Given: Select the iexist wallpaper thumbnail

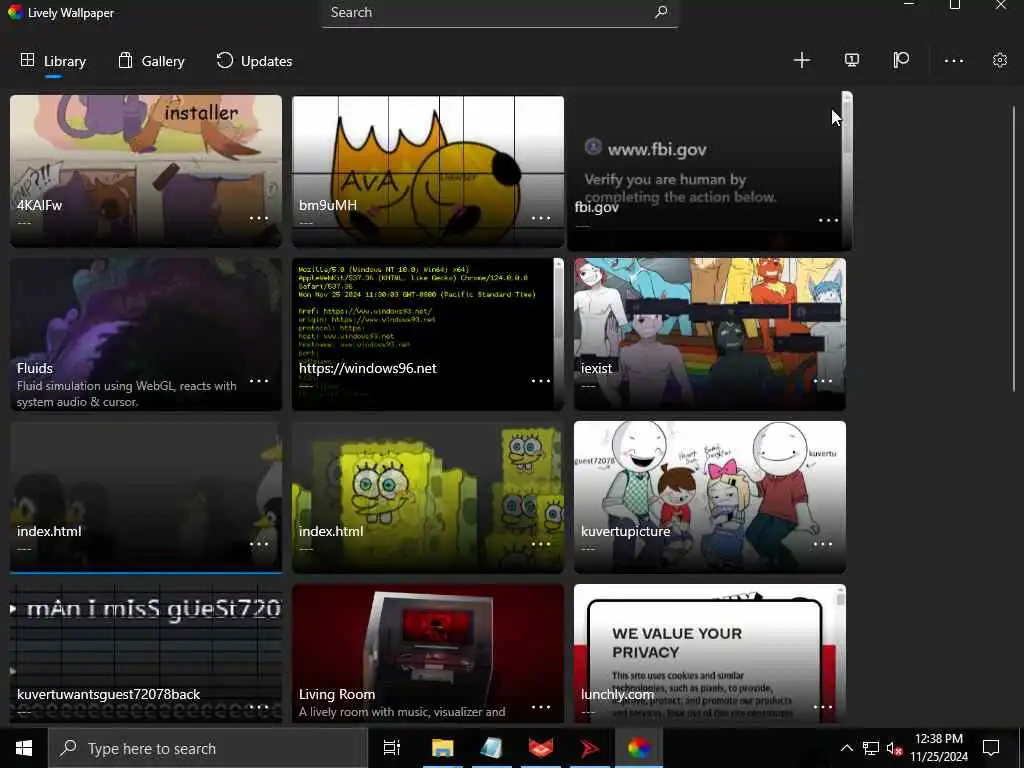Looking at the screenshot, I should [710, 334].
